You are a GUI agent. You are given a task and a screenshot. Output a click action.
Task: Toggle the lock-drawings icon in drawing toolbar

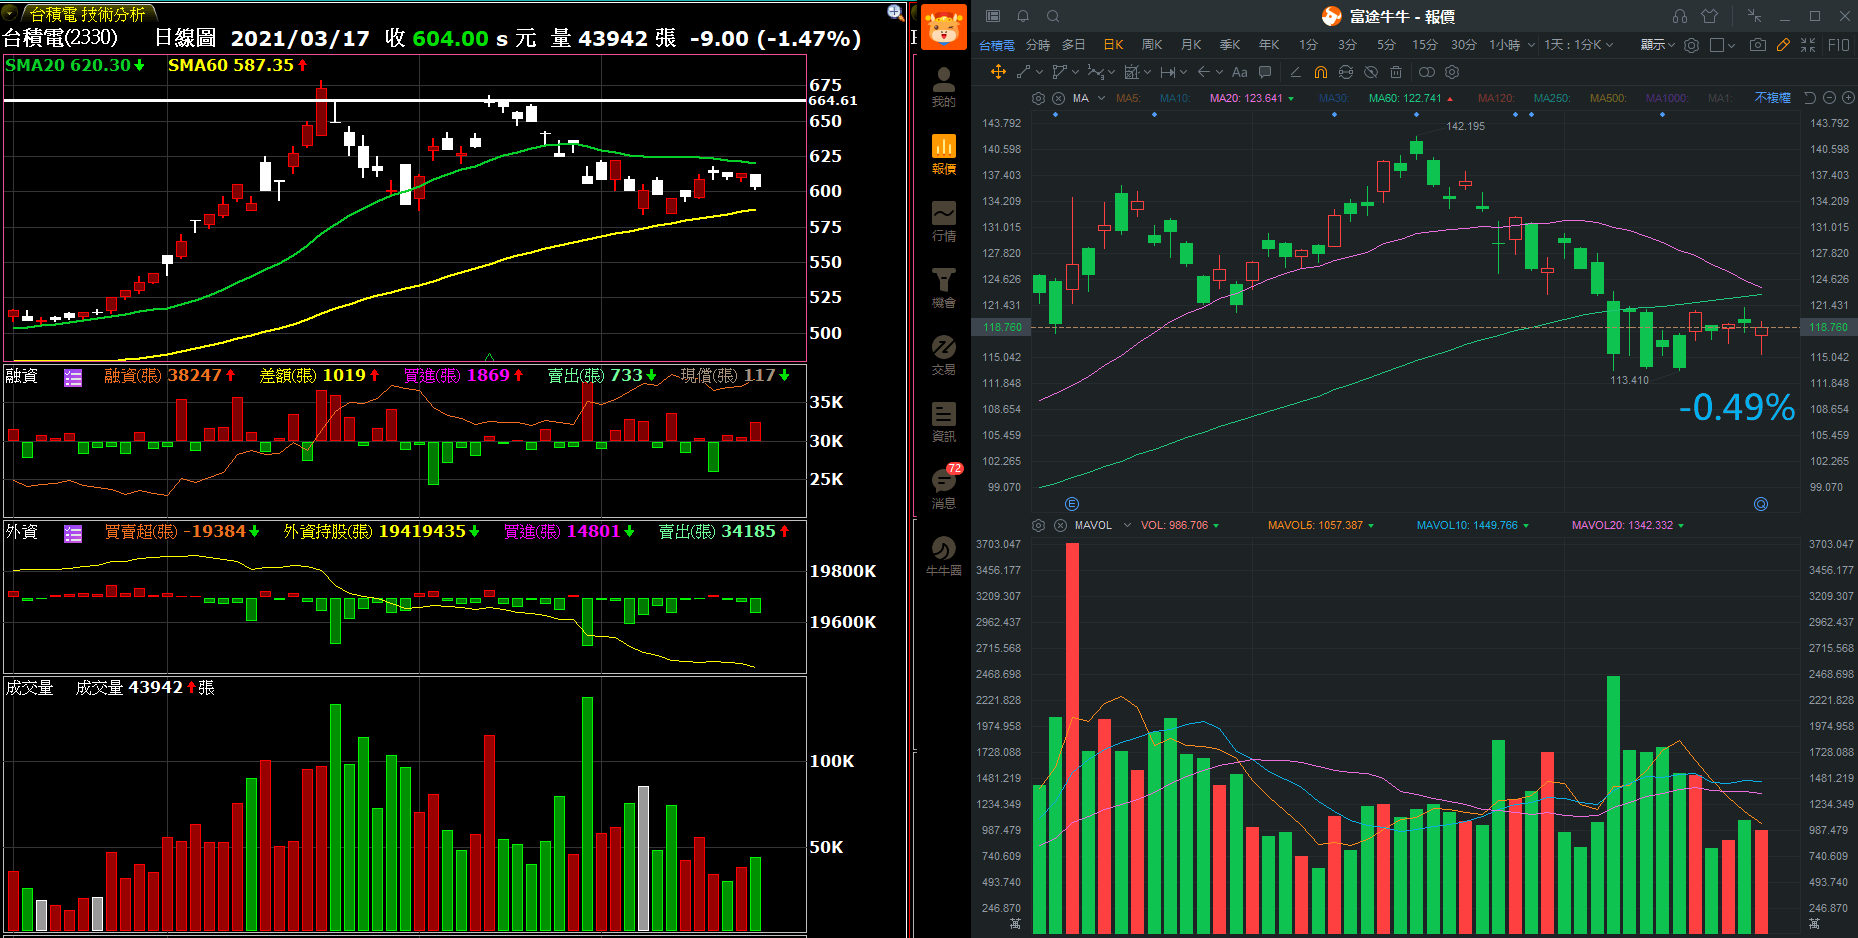[x=1345, y=72]
